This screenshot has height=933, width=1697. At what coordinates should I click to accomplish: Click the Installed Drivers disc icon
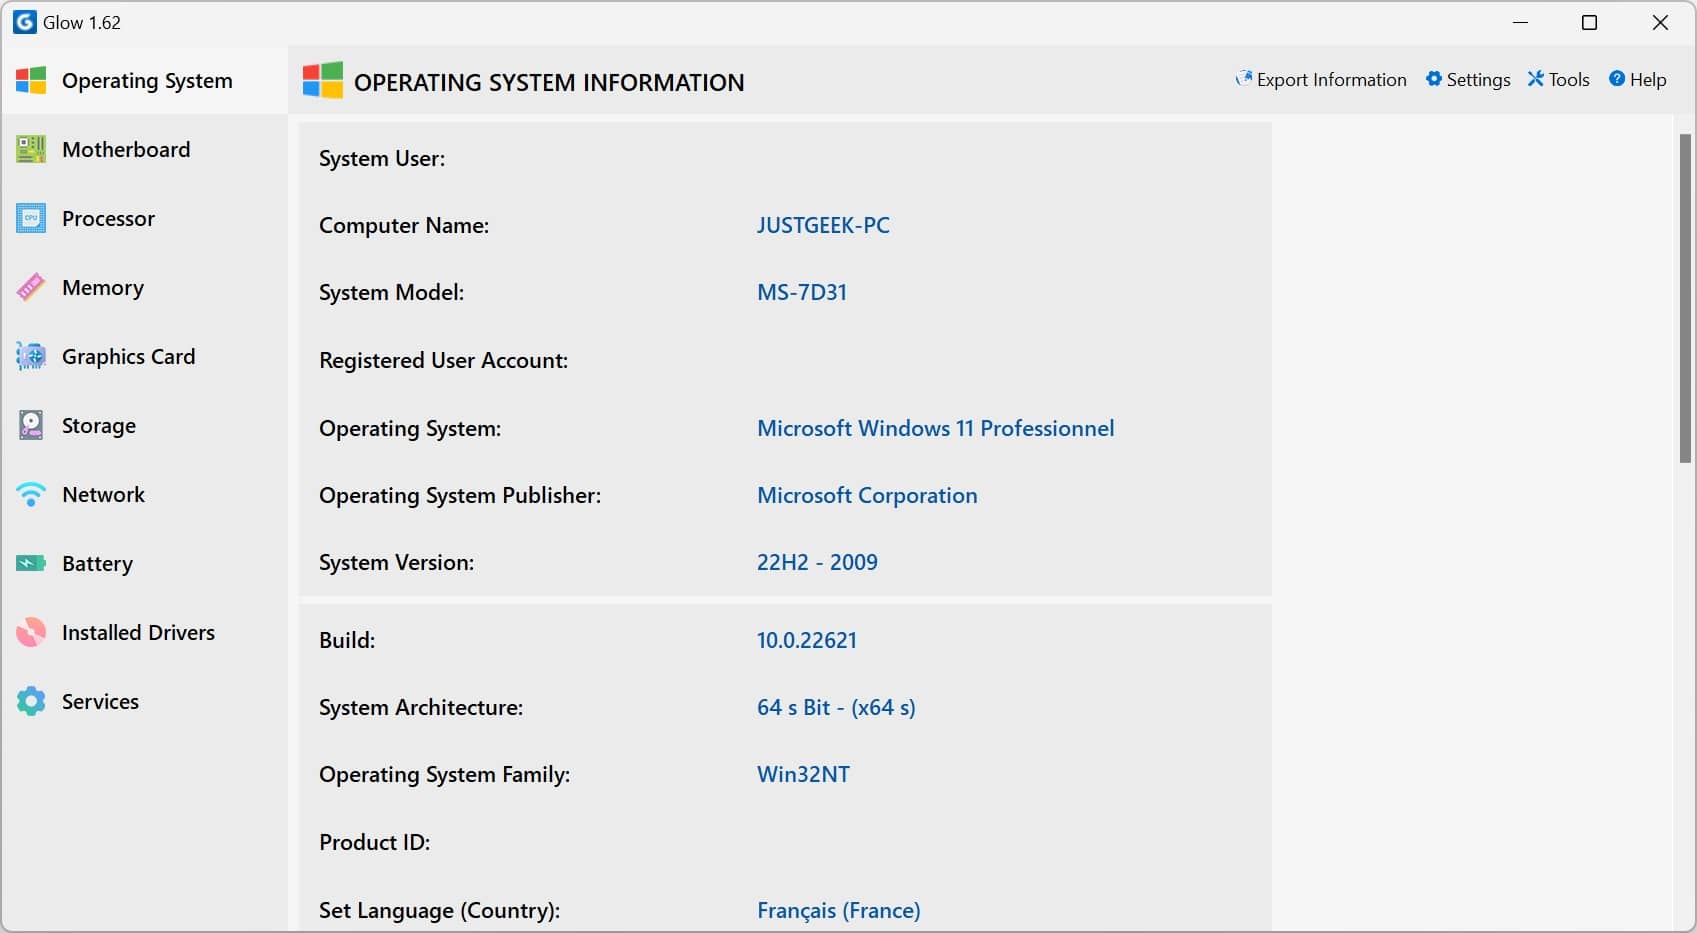pos(31,632)
